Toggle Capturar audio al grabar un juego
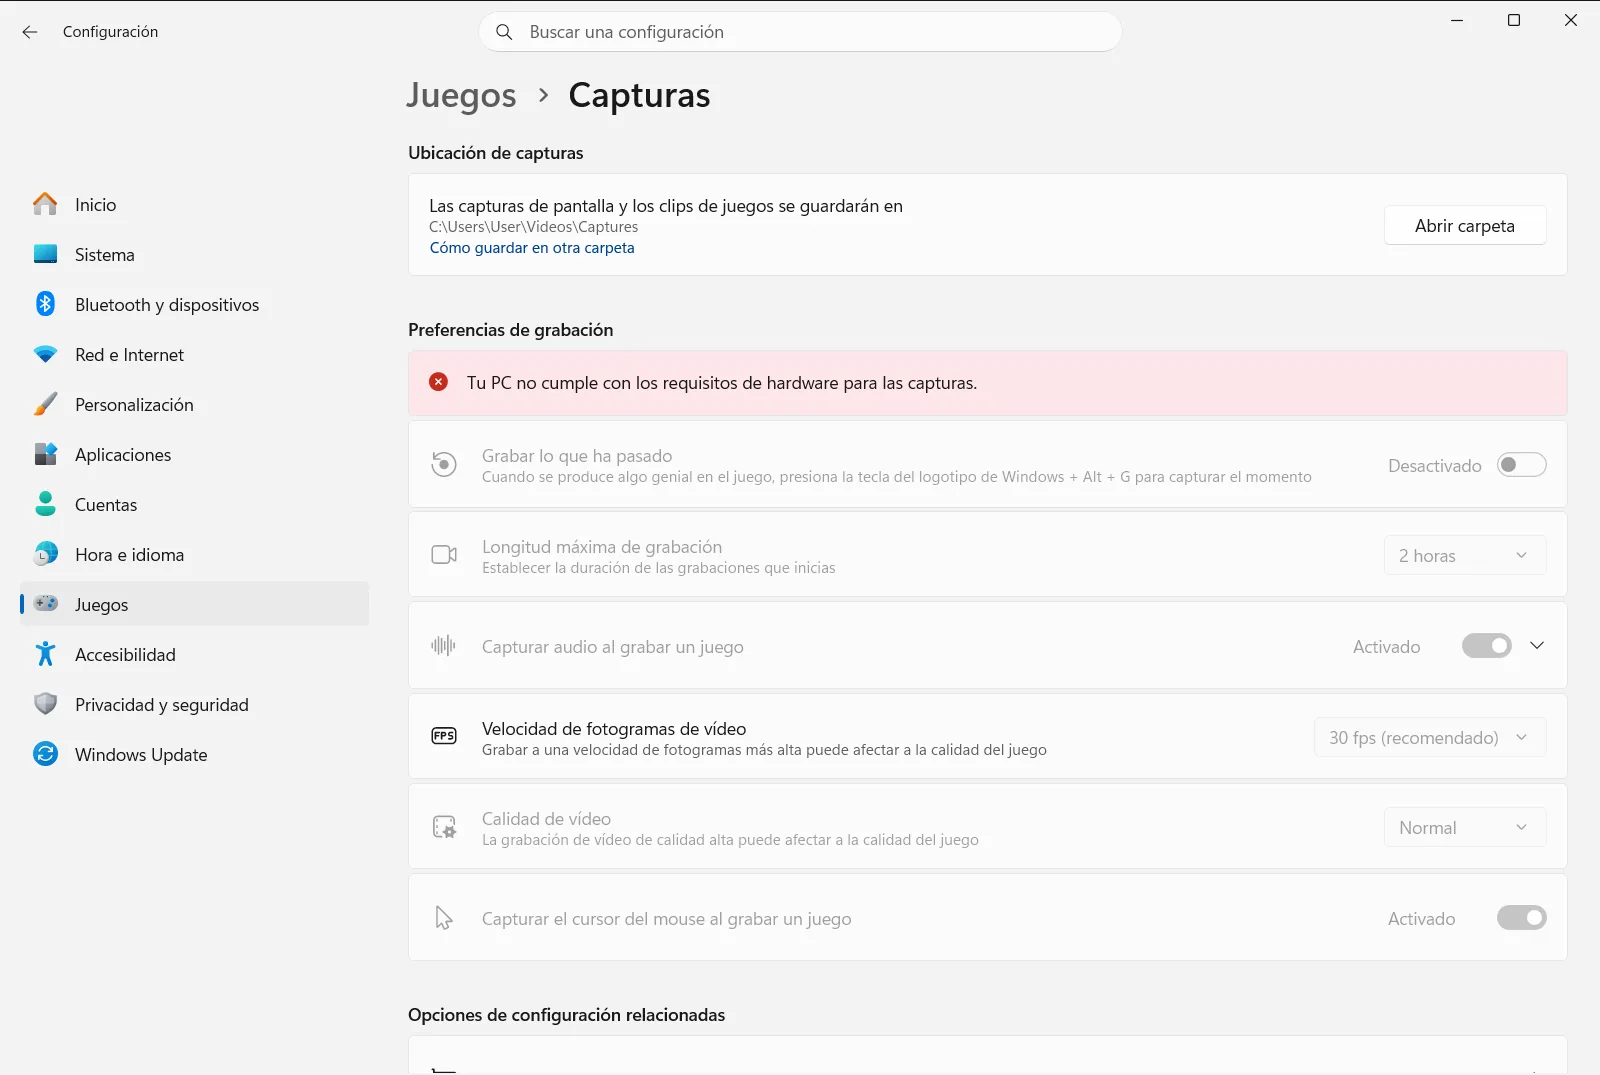The width and height of the screenshot is (1600, 1075). point(1487,646)
